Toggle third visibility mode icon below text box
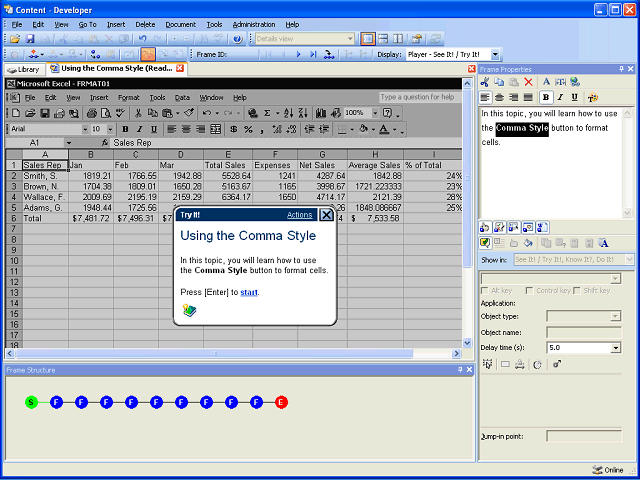 [513, 227]
